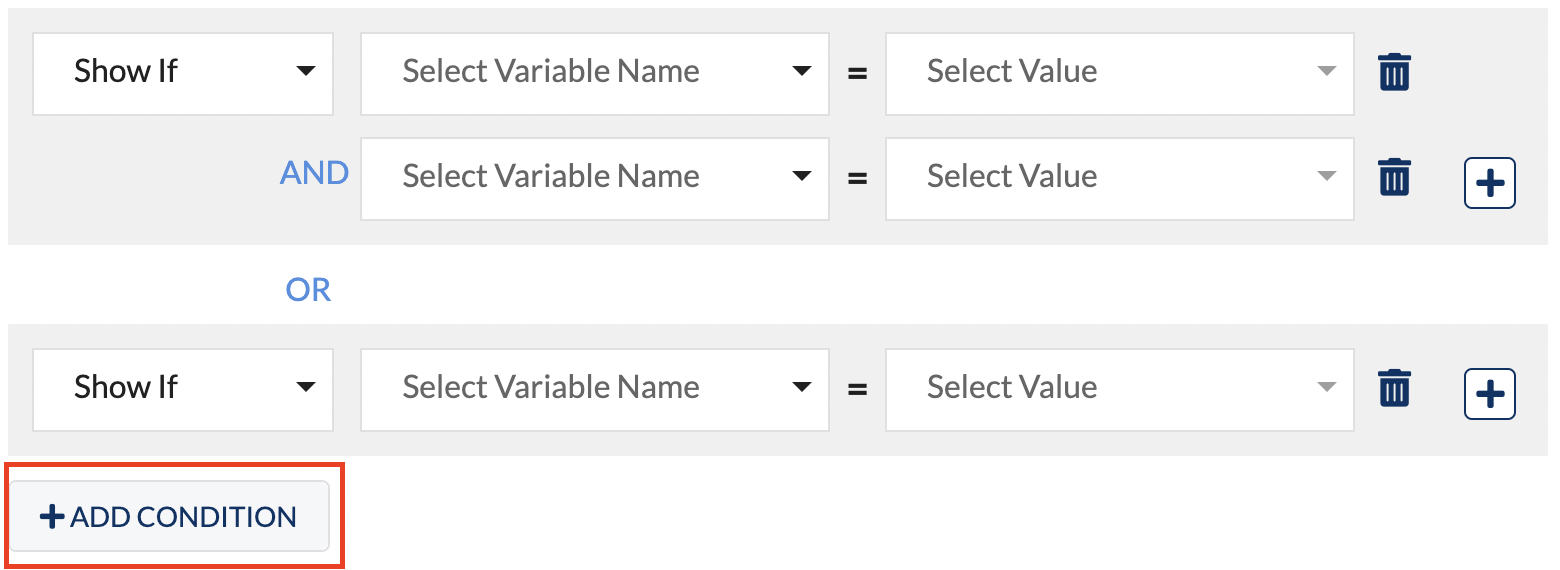Click the Add Condition button

[x=169, y=516]
